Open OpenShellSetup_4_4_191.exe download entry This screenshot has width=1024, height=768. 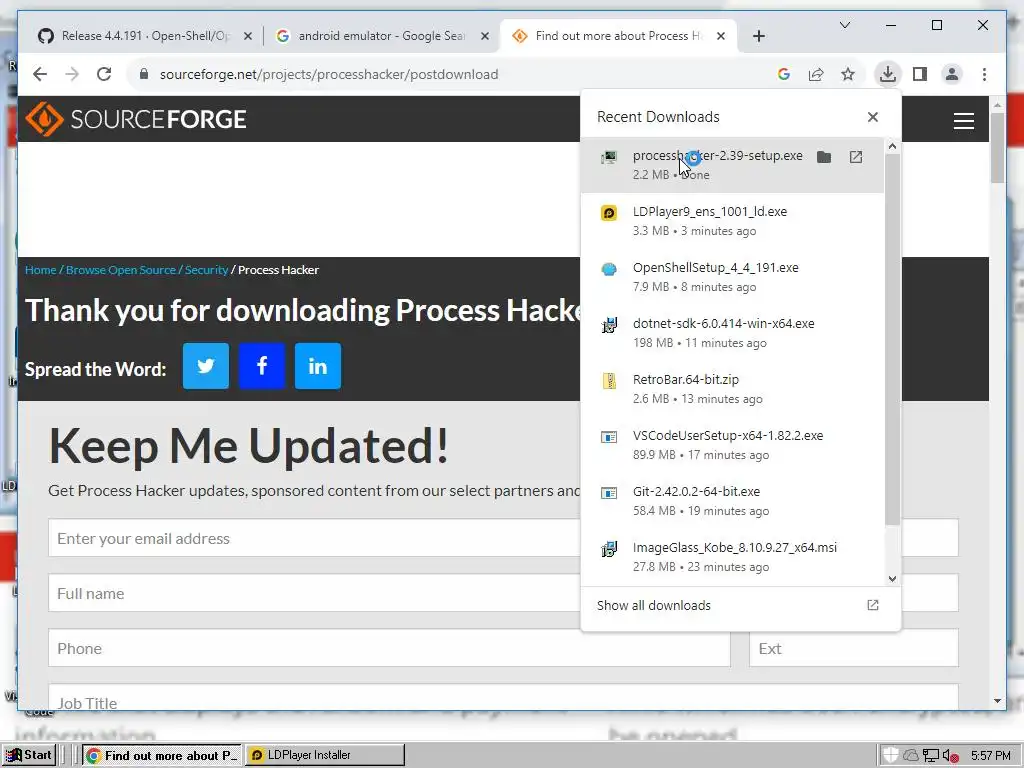(x=732, y=277)
